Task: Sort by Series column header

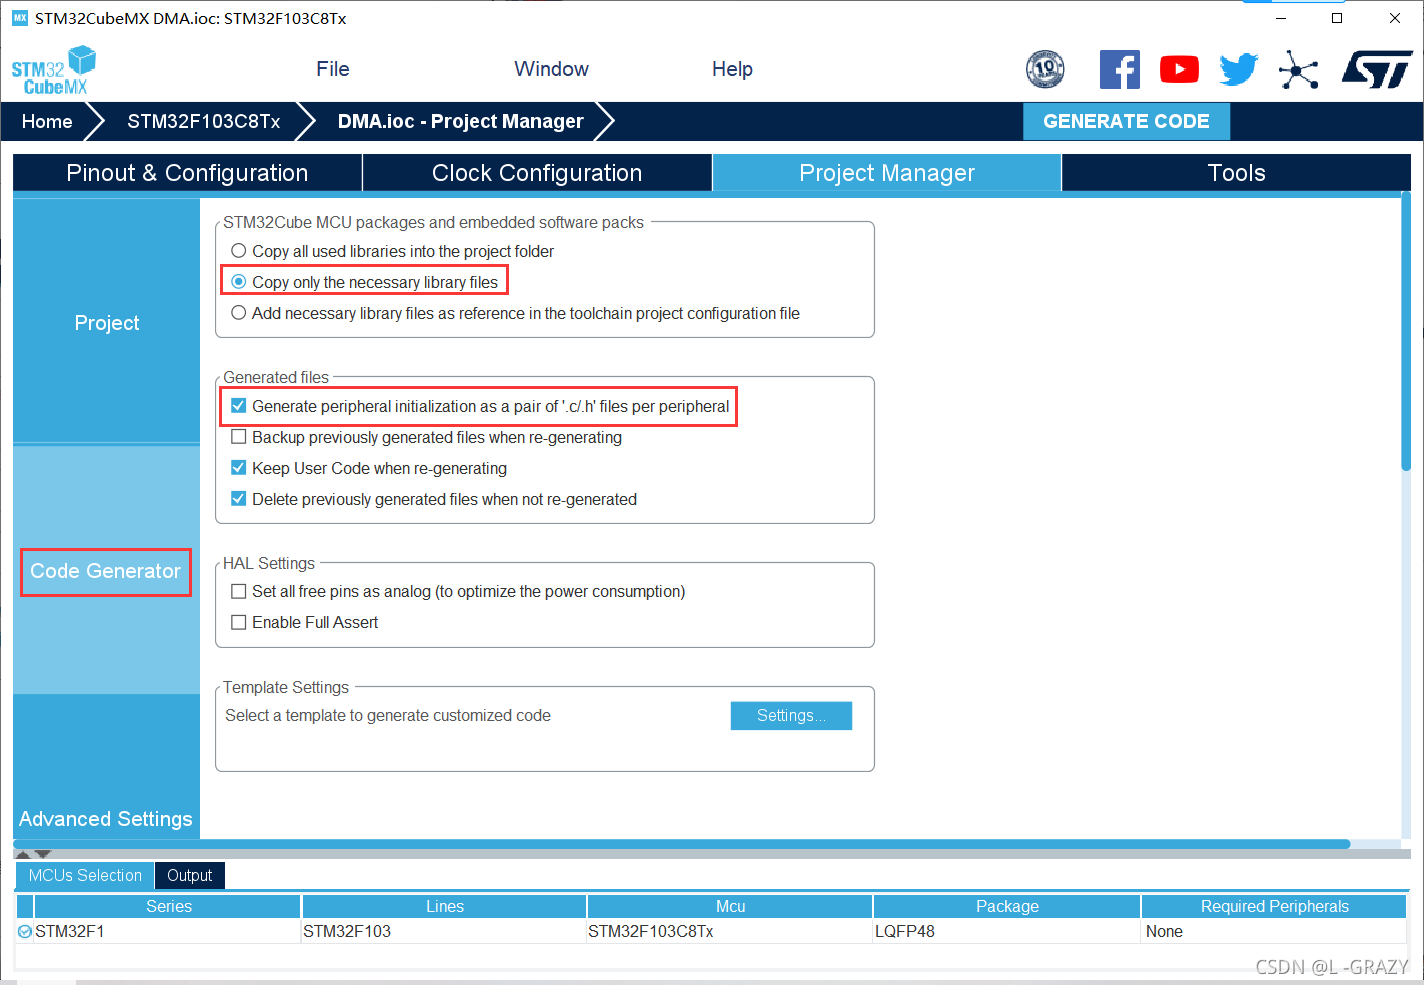Action: pos(168,906)
